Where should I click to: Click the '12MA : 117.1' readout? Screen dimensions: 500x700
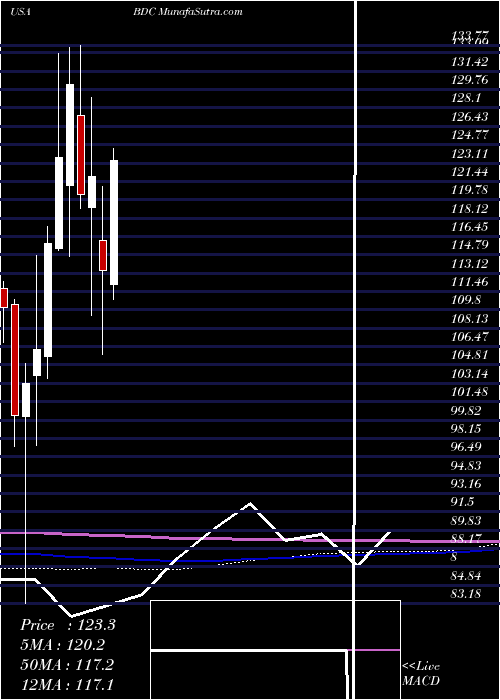(67, 684)
